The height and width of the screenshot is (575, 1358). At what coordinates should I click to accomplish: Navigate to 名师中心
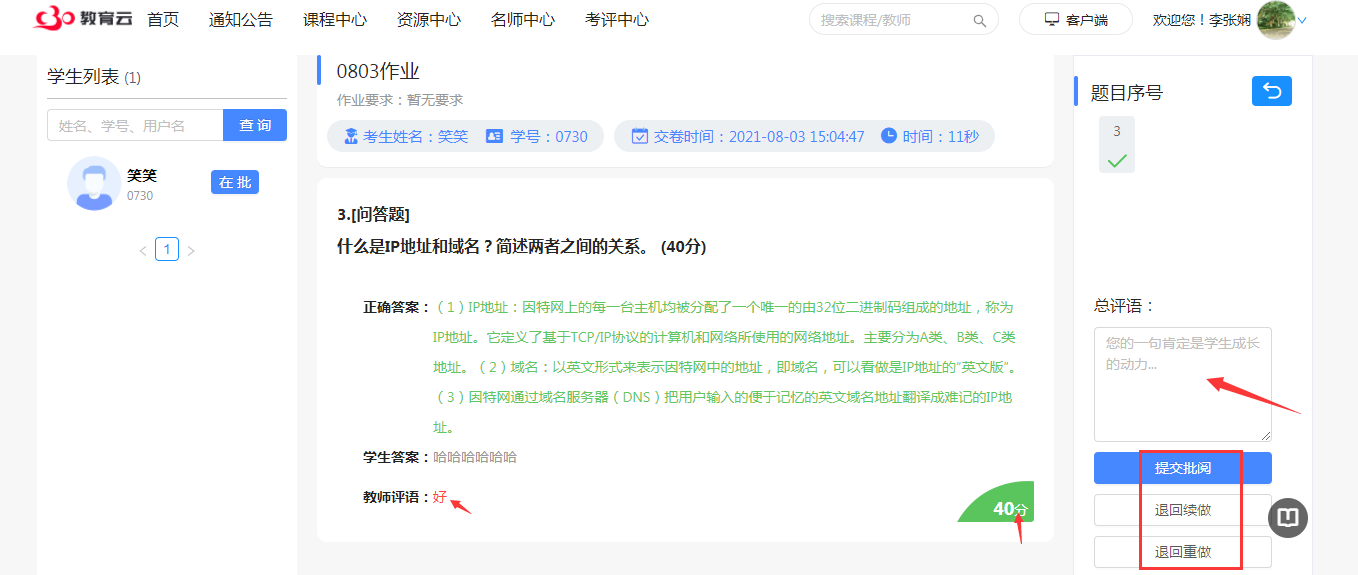click(523, 20)
